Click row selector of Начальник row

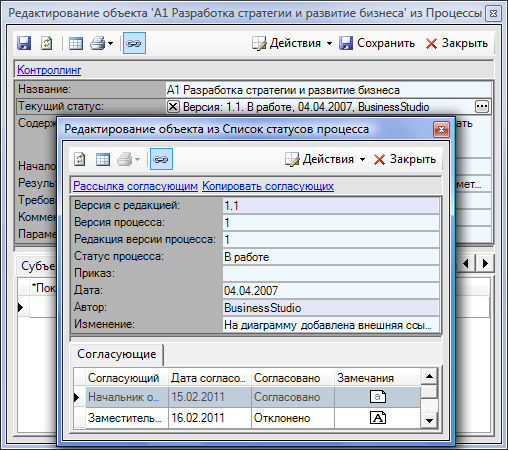(79, 397)
